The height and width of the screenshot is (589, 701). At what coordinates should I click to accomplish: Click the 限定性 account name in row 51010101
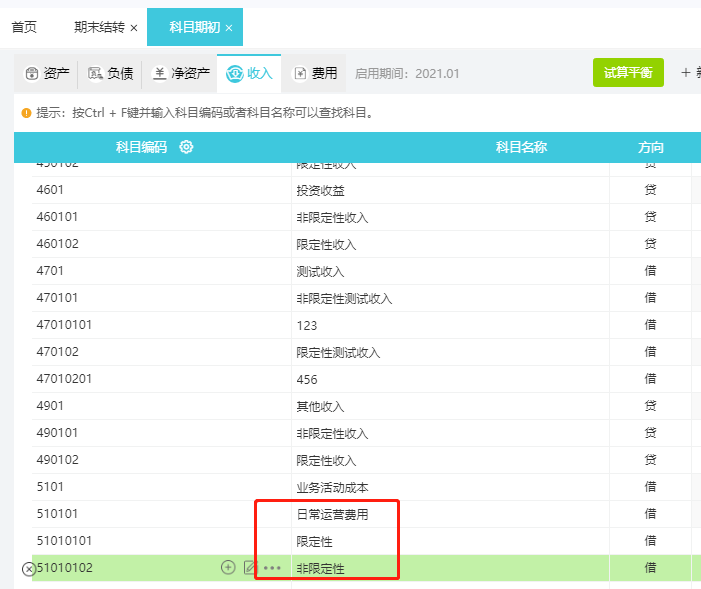click(314, 542)
